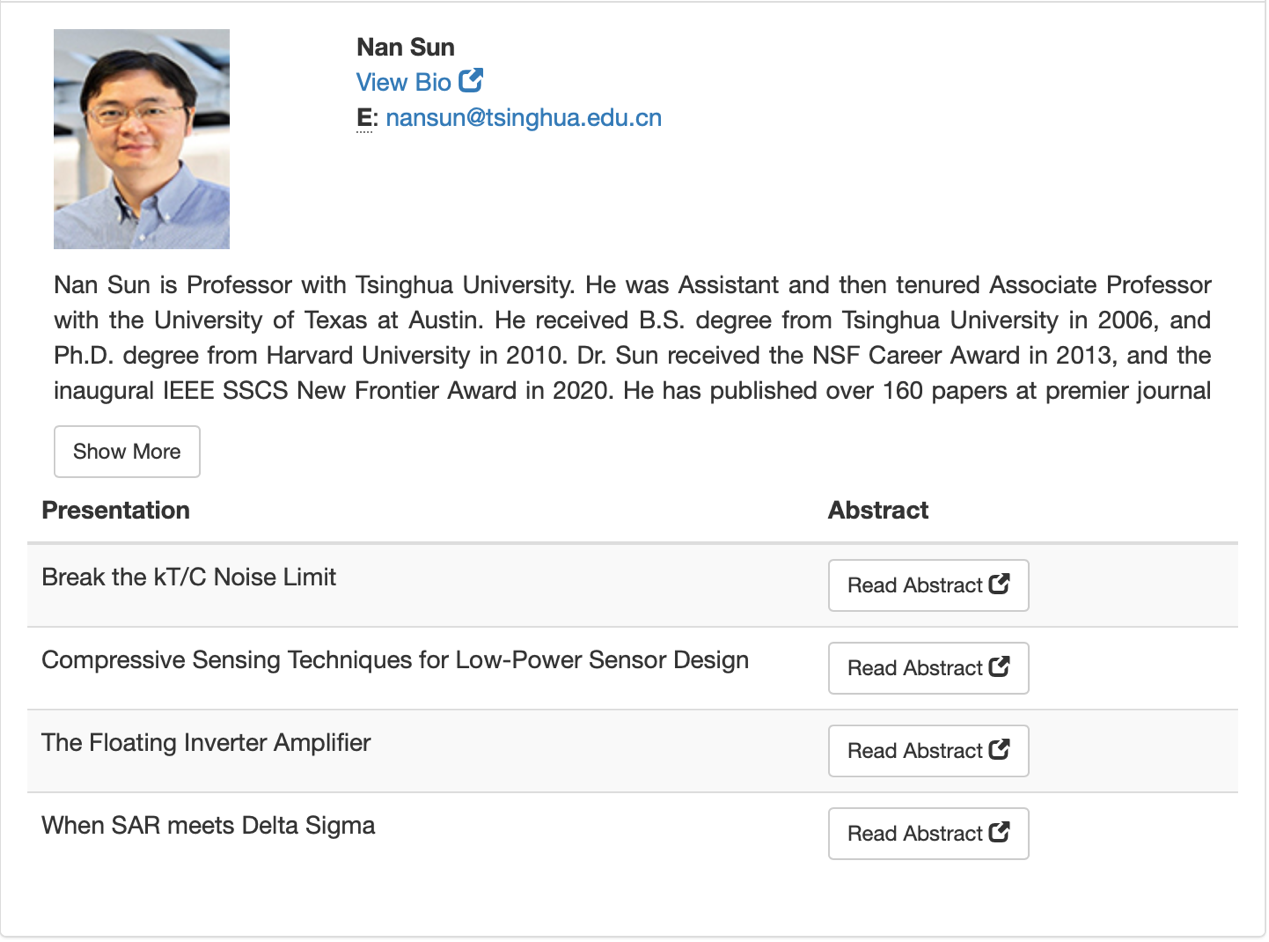The height and width of the screenshot is (942, 1269).
Task: Click the Abstract column header
Action: [x=878, y=510]
